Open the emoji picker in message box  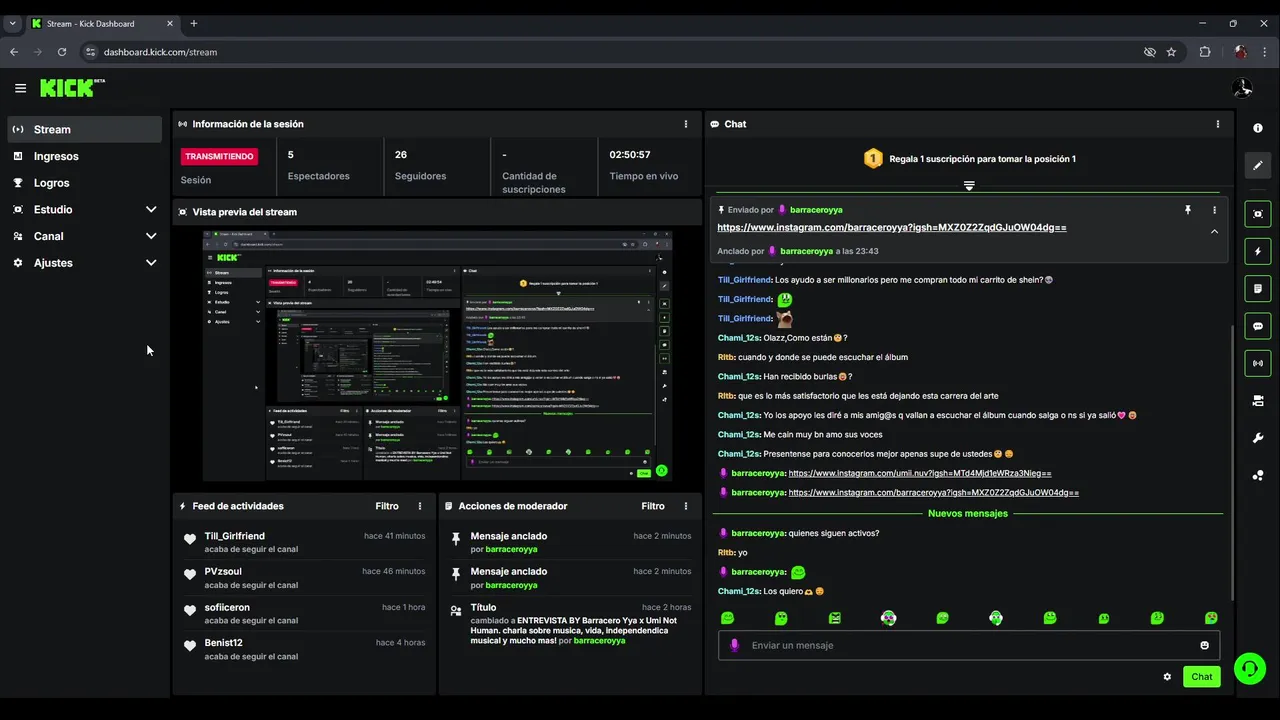pos(1204,645)
